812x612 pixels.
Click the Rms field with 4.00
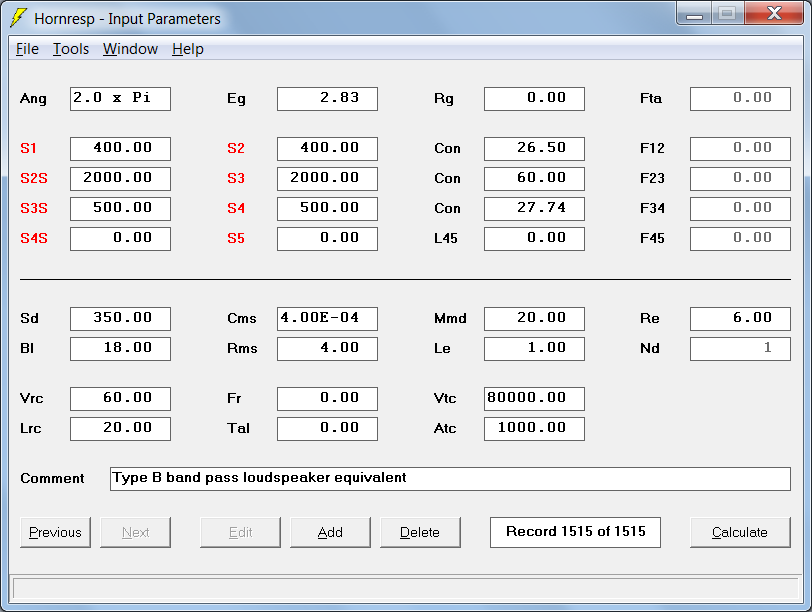327,349
